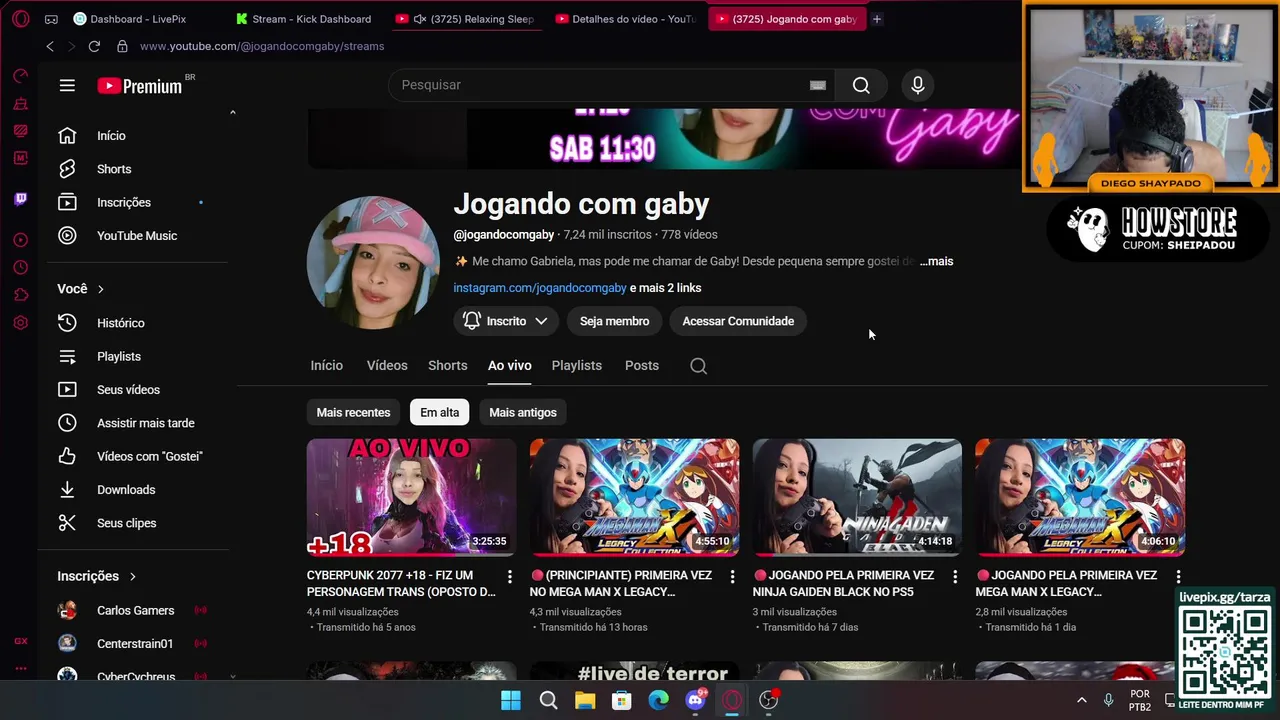Show hidden system tray icons
Screen dimensions: 1280x720
(1081, 700)
